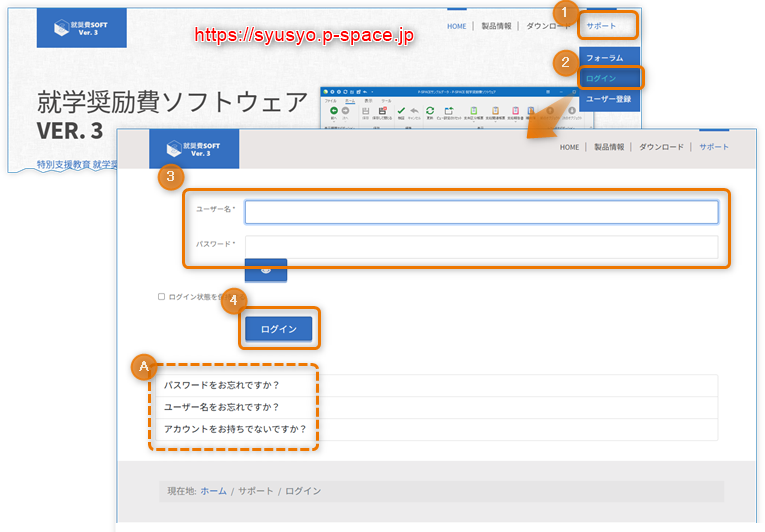Click the 就奨費SOFT logo on the login page header
This screenshot has height=532, width=765.
click(194, 149)
